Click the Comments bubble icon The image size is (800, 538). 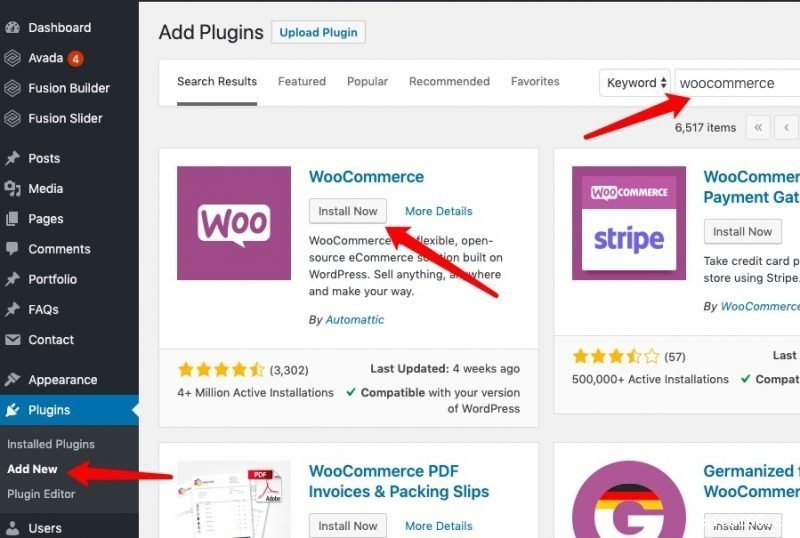coord(12,249)
